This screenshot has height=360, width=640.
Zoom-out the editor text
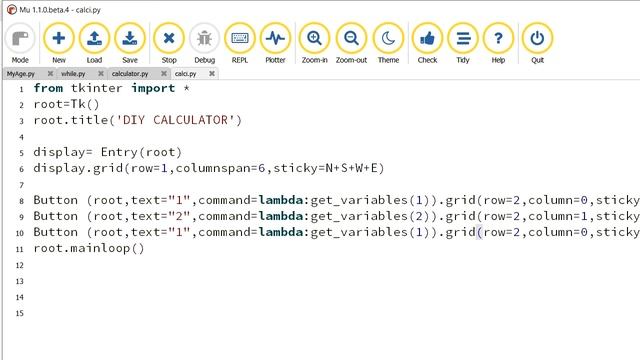[x=351, y=43]
